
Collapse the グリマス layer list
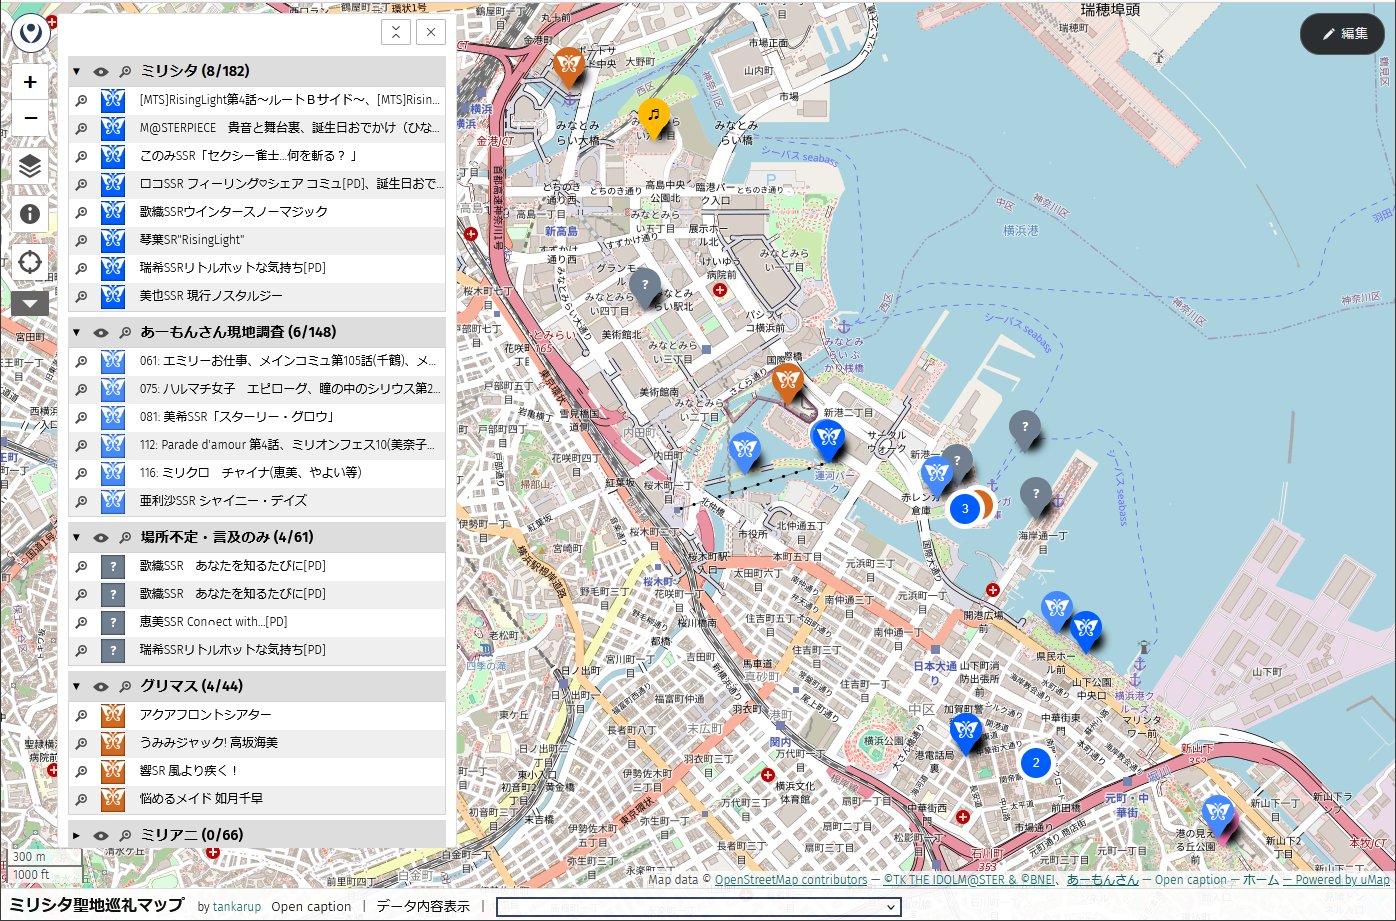coord(77,687)
